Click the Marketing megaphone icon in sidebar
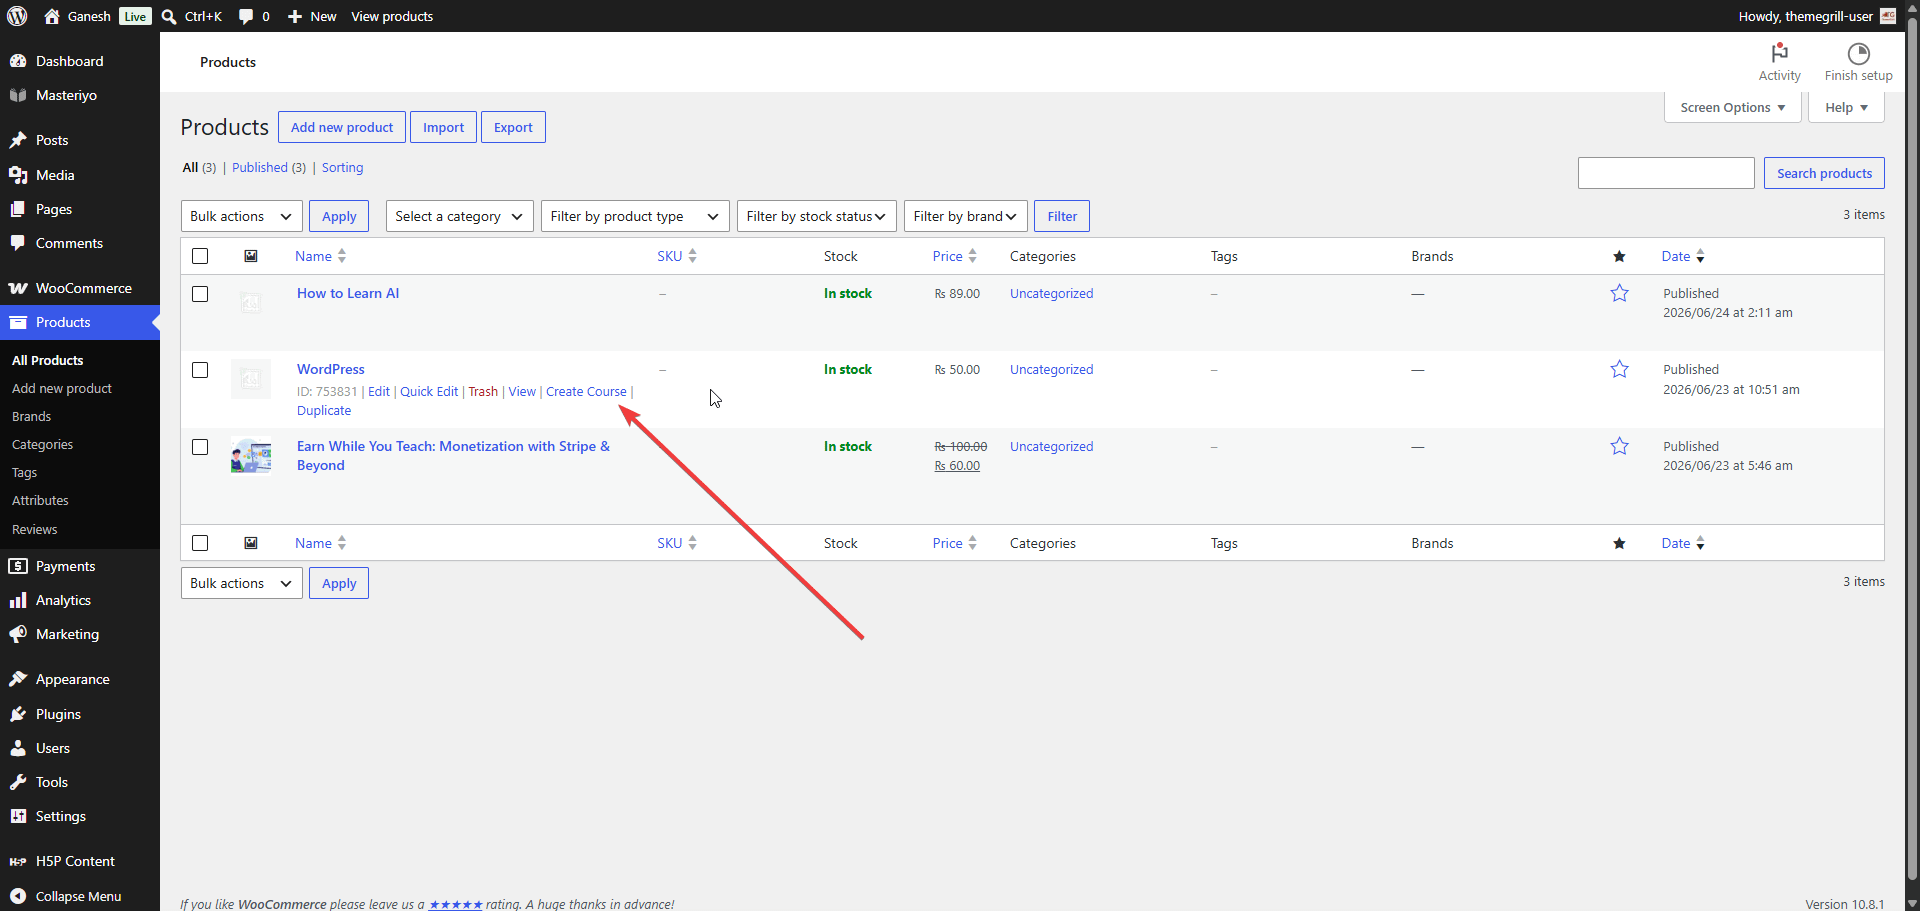Viewport: 1920px width, 911px height. point(18,634)
